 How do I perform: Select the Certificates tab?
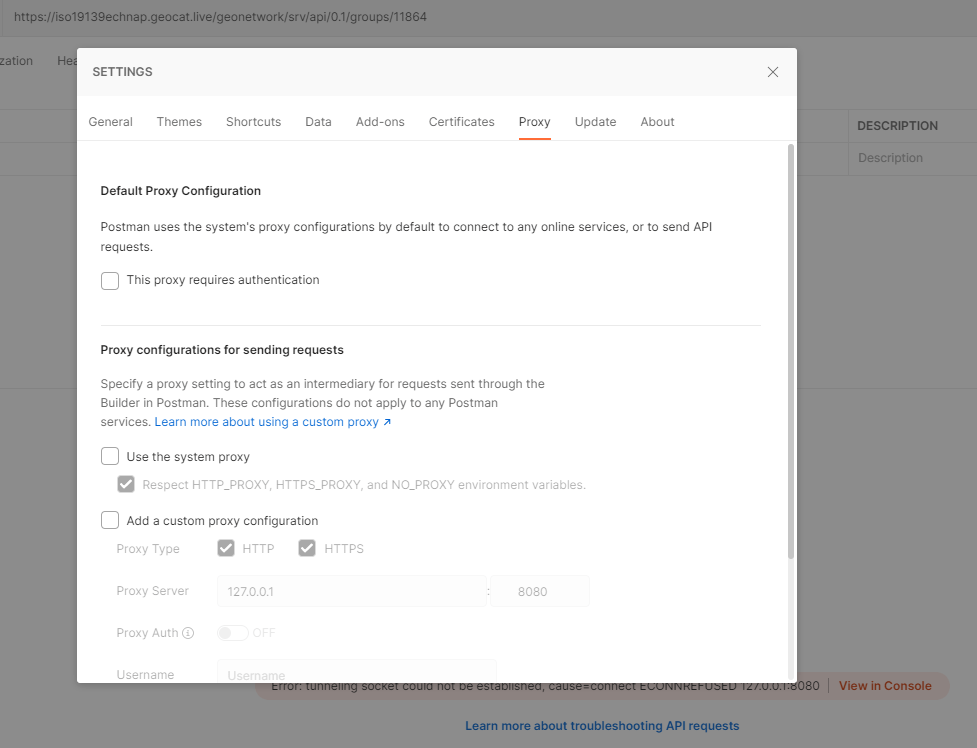pos(461,122)
